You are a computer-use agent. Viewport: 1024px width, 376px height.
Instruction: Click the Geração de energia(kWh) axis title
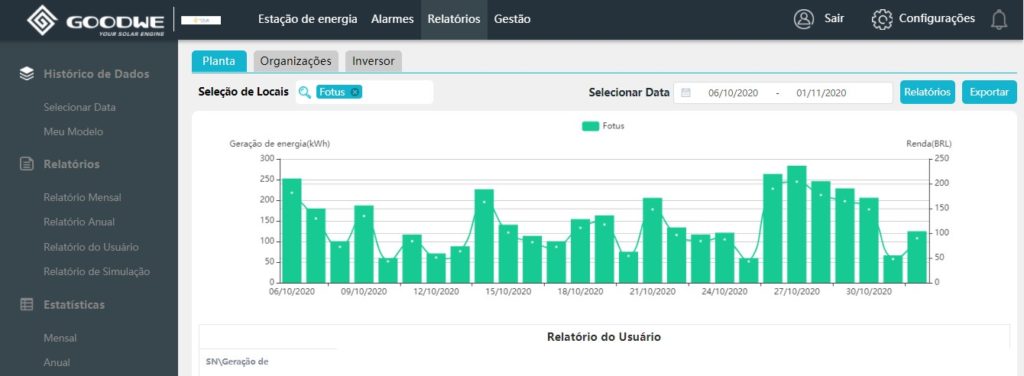coord(280,144)
